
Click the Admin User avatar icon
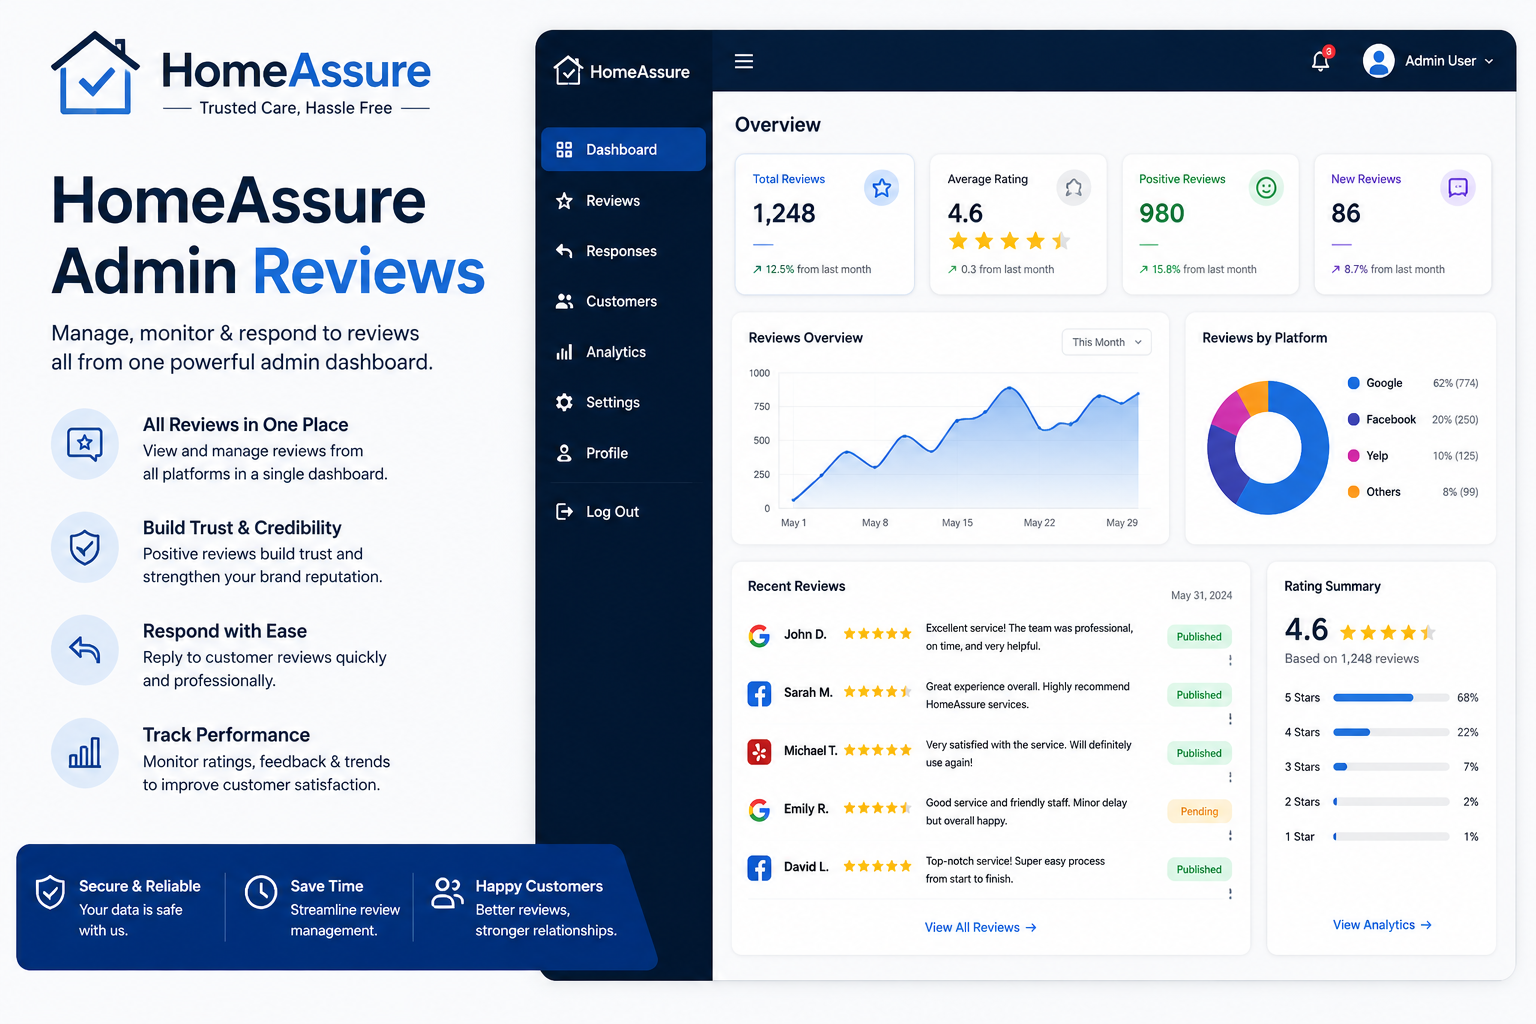click(x=1378, y=61)
